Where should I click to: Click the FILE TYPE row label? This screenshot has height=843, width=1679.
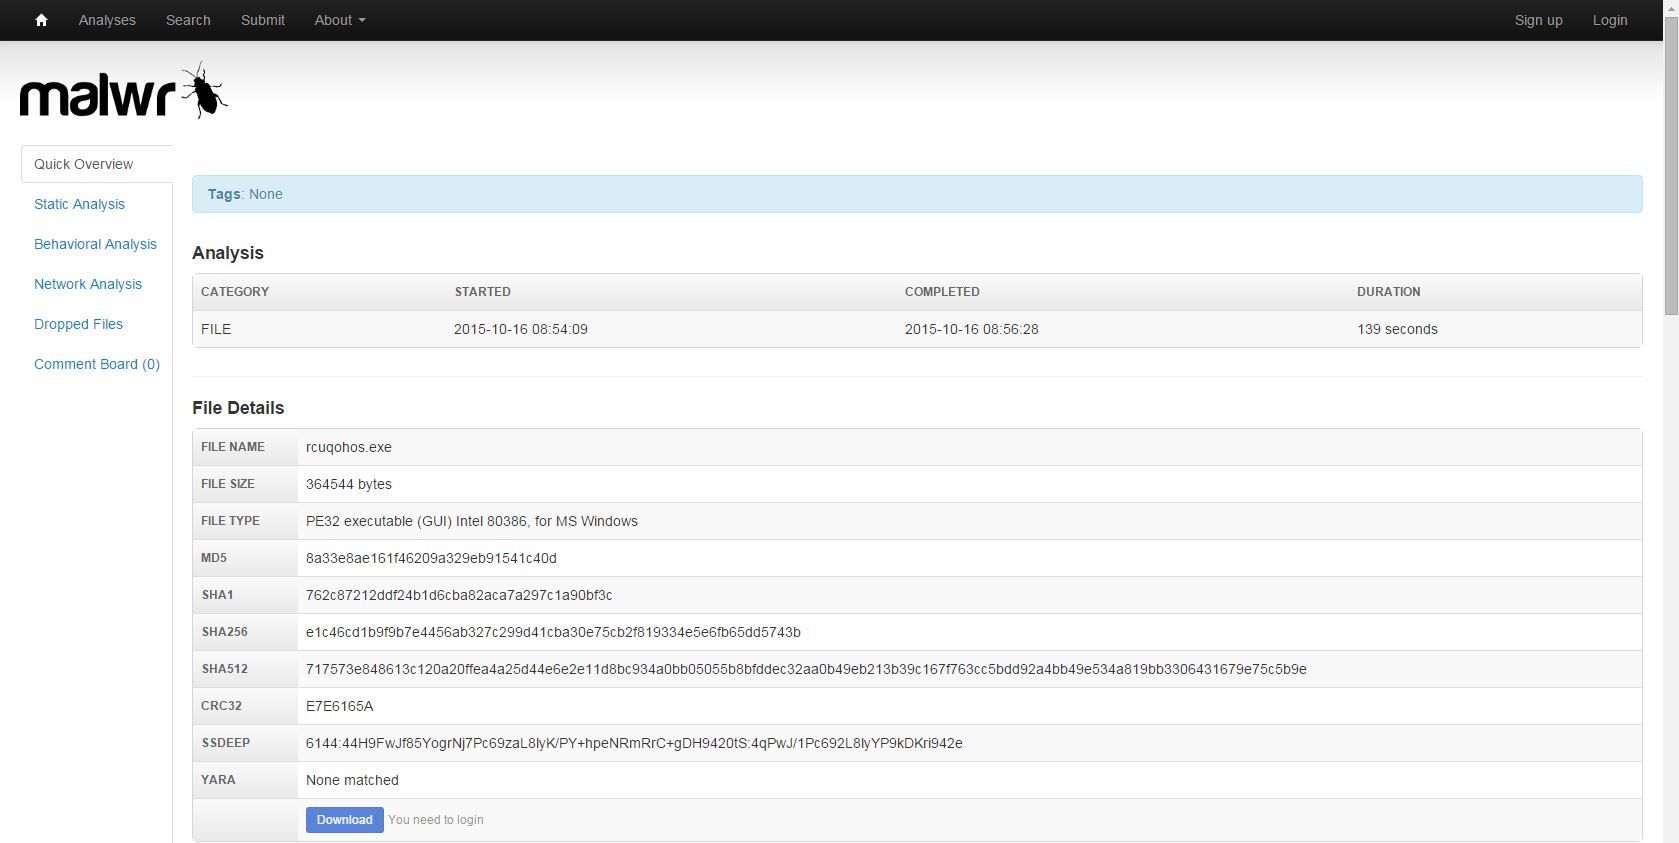[x=230, y=521]
